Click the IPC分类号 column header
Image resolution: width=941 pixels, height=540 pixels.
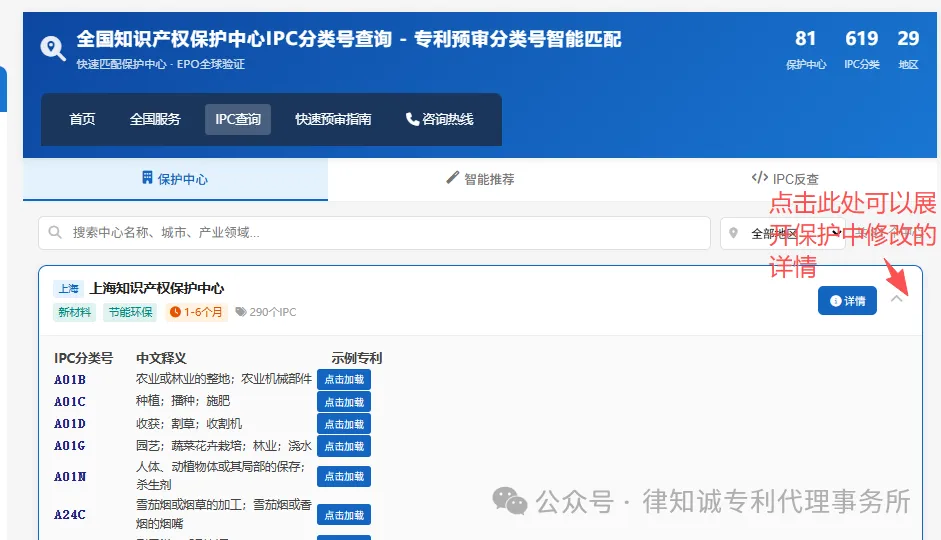click(83, 358)
